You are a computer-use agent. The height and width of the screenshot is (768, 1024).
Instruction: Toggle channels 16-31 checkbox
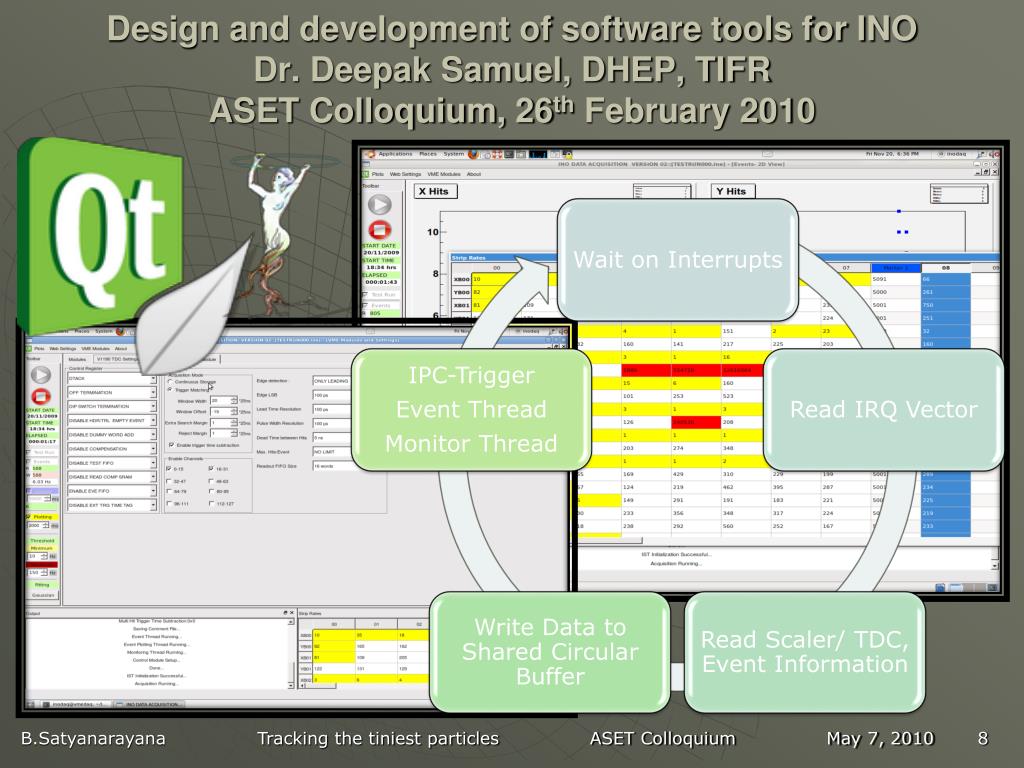(211, 468)
